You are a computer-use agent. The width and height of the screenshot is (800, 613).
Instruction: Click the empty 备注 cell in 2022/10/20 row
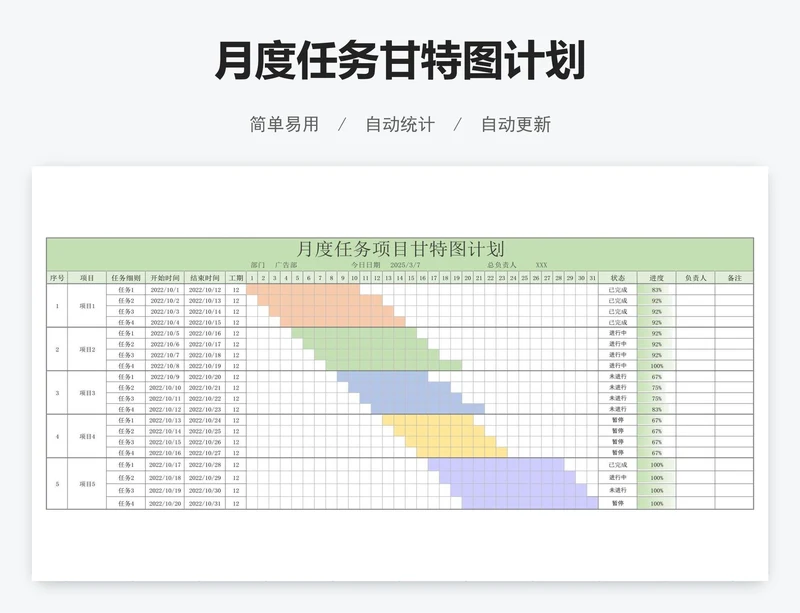pos(734,503)
